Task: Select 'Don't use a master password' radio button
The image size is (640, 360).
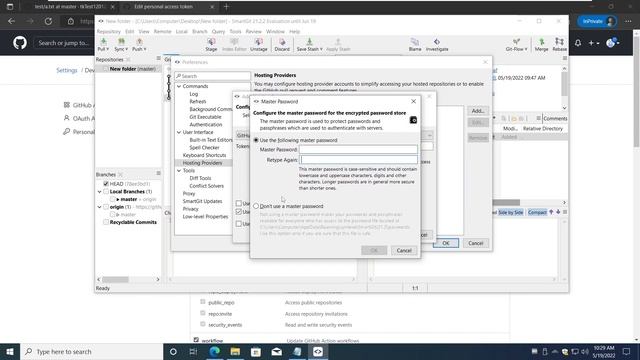Action: pyautogui.click(x=256, y=206)
